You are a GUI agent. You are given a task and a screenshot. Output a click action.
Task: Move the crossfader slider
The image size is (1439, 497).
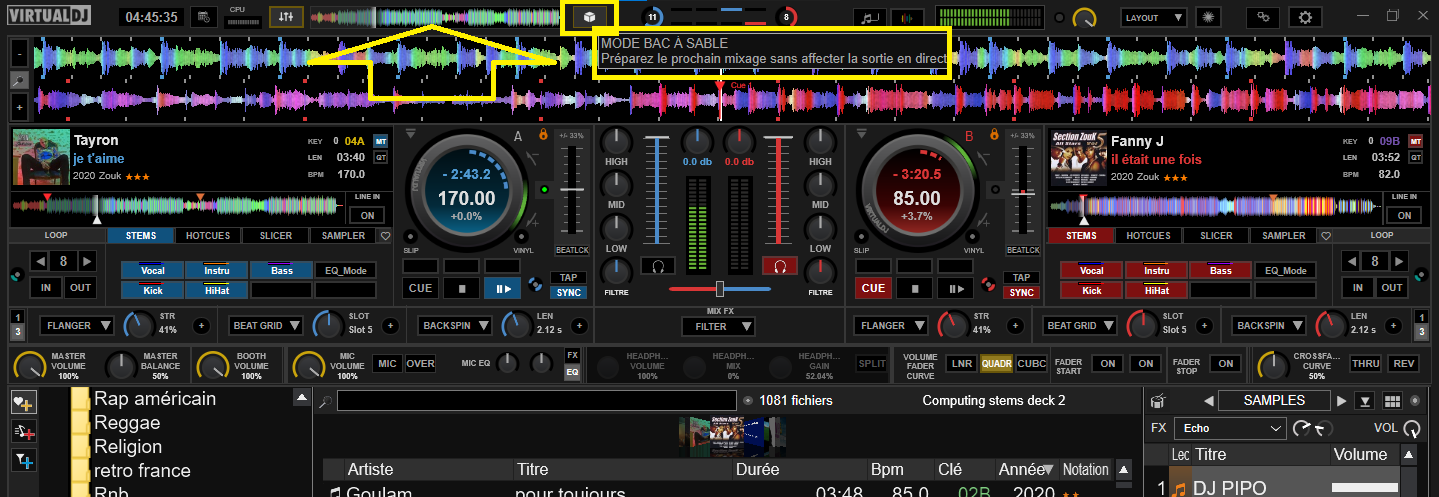tap(719, 288)
